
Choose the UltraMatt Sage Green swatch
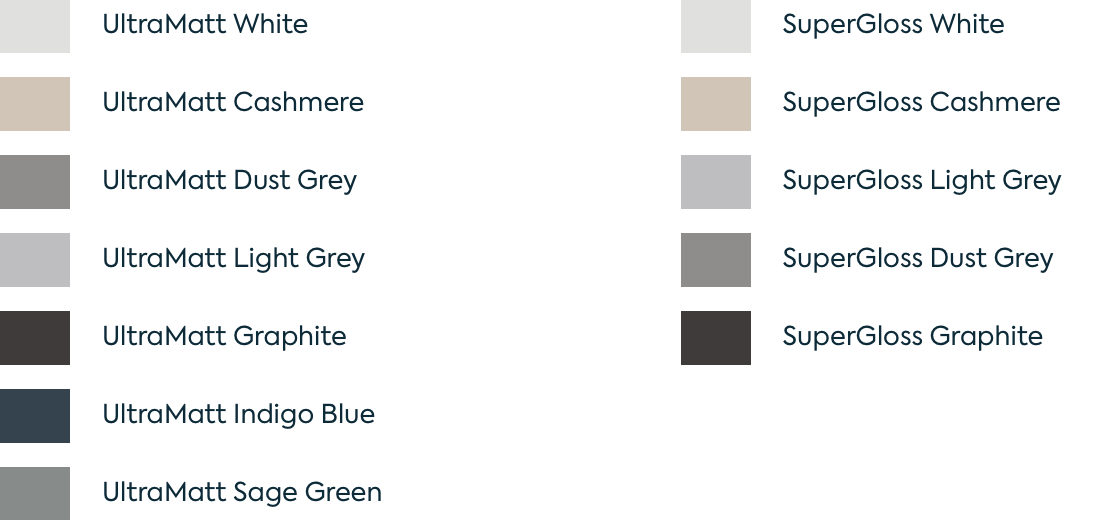(x=35, y=493)
